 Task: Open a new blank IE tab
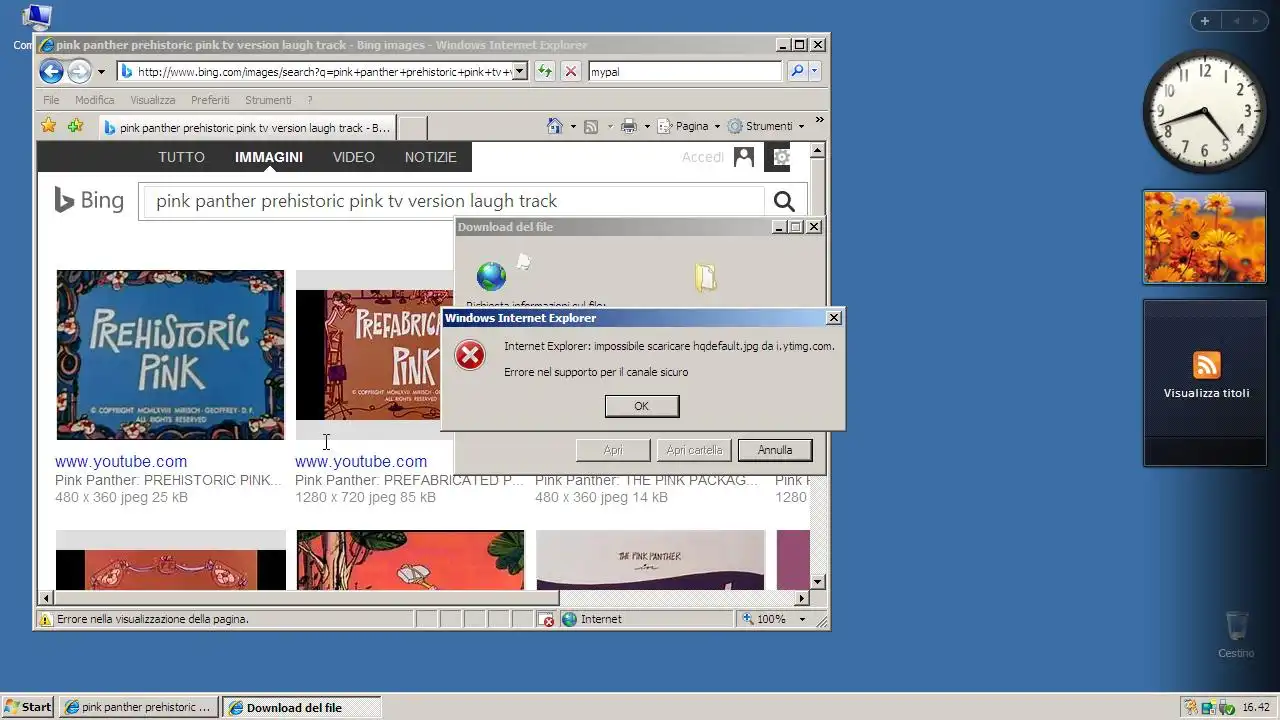tap(412, 127)
